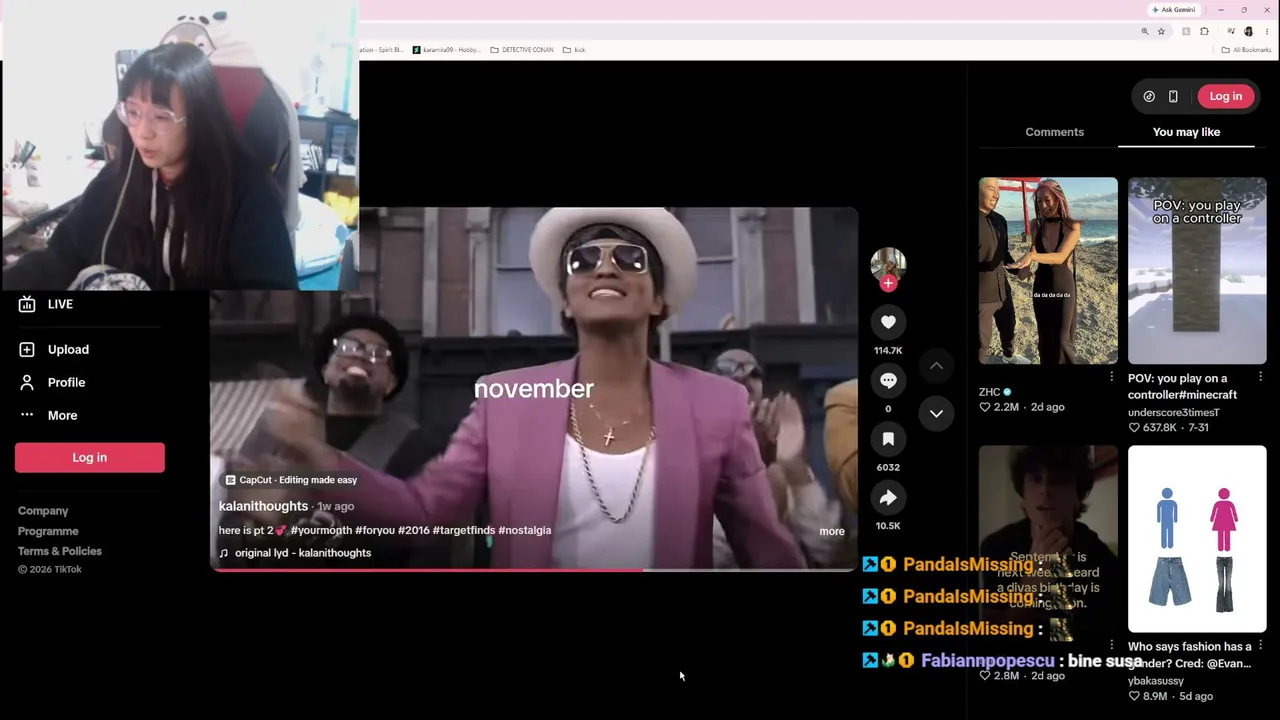
Task: Open Chrome three-dot menu
Action: point(1267,31)
